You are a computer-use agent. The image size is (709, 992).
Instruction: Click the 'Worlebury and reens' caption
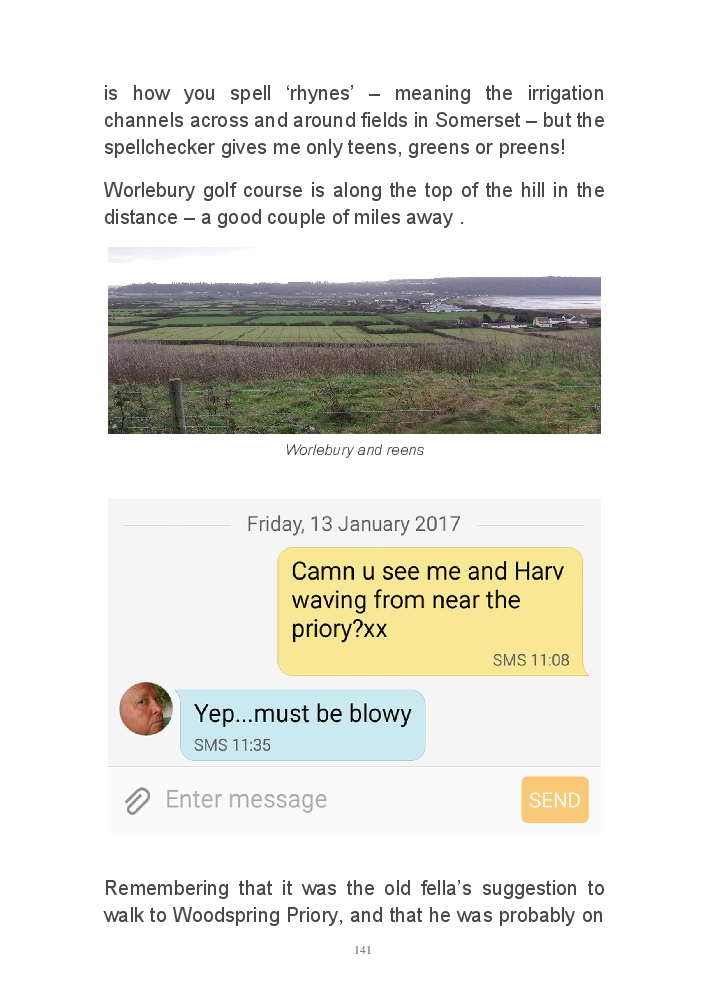pyautogui.click(x=354, y=450)
